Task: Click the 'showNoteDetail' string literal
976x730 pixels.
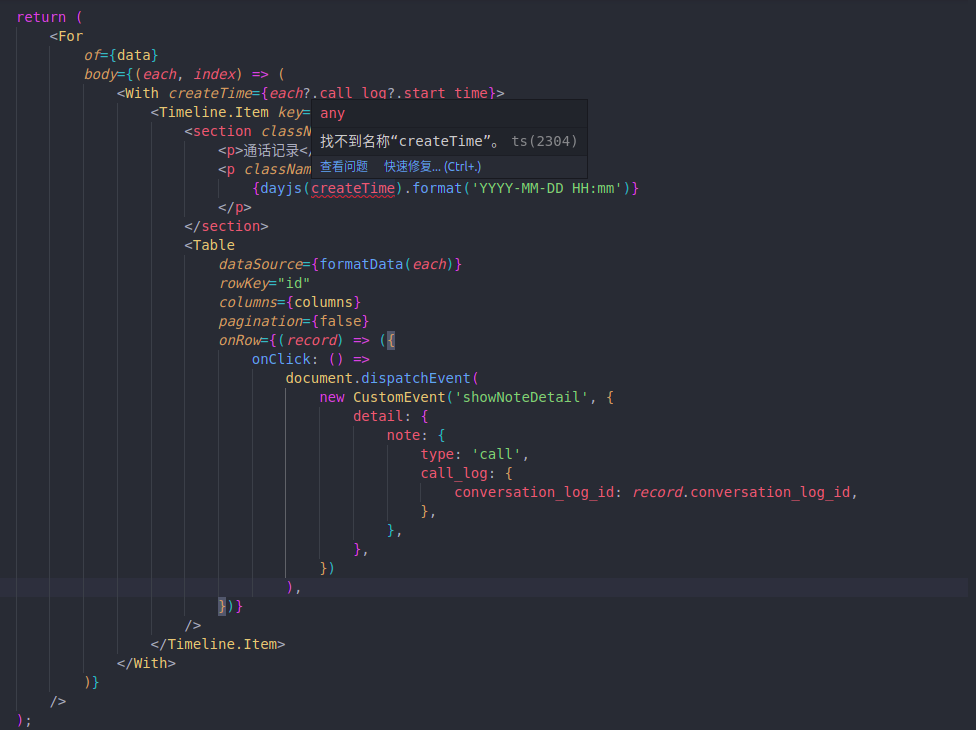Action: [x=521, y=397]
